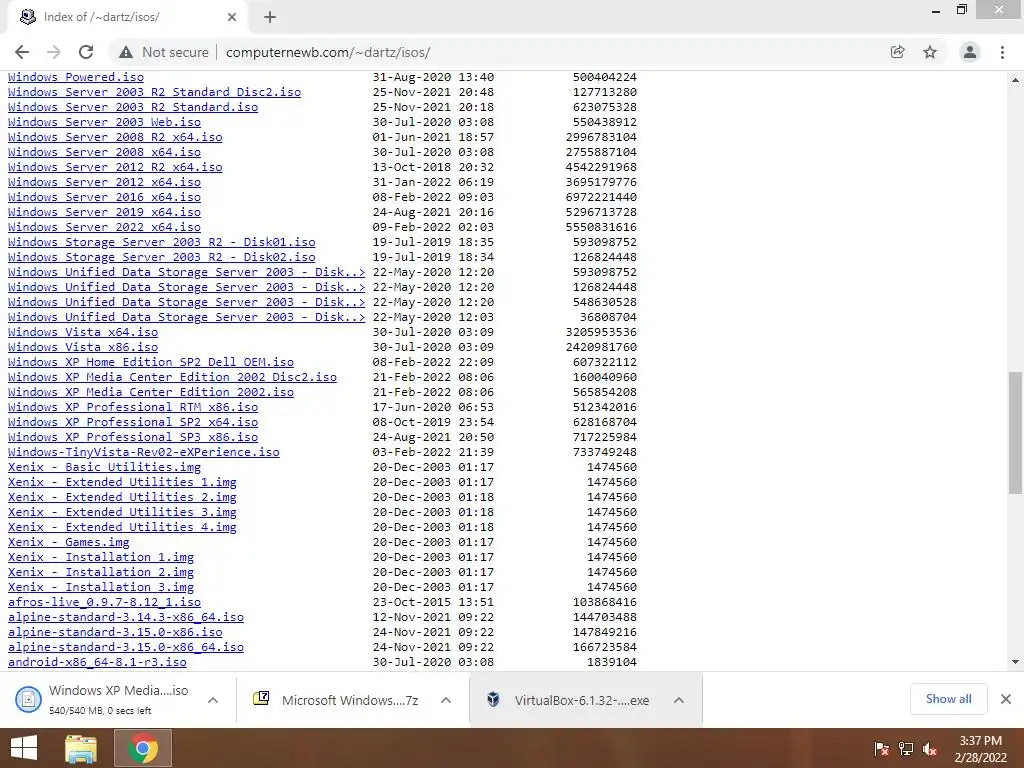The image size is (1024, 768).
Task: Click the forward navigation arrow
Action: click(x=54, y=52)
